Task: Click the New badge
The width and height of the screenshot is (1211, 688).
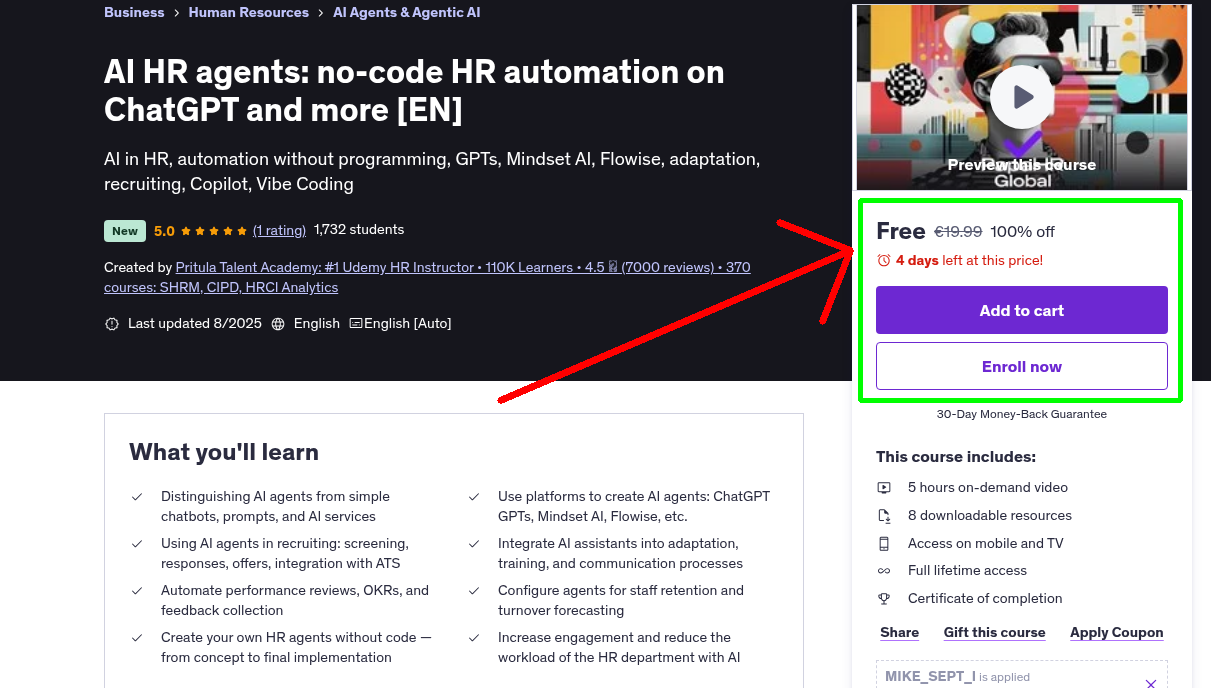Action: pyautogui.click(x=125, y=231)
